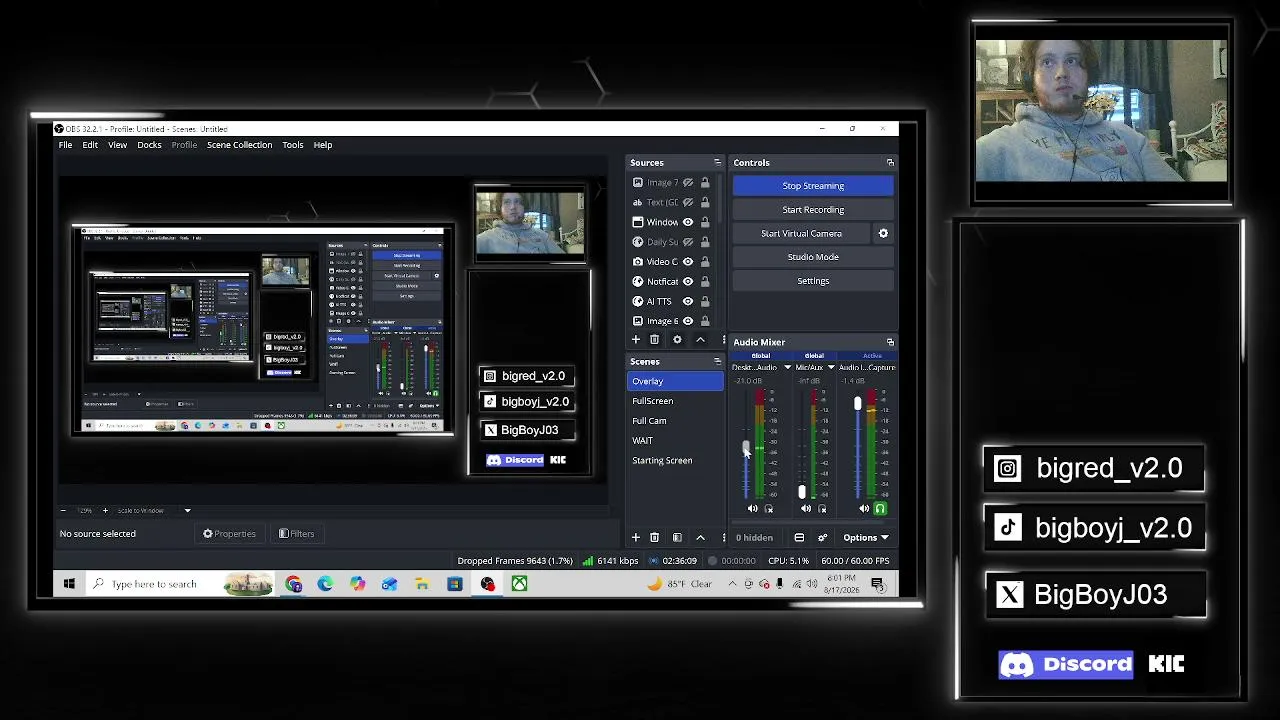Delete selected scene with trash icon

coord(654,538)
